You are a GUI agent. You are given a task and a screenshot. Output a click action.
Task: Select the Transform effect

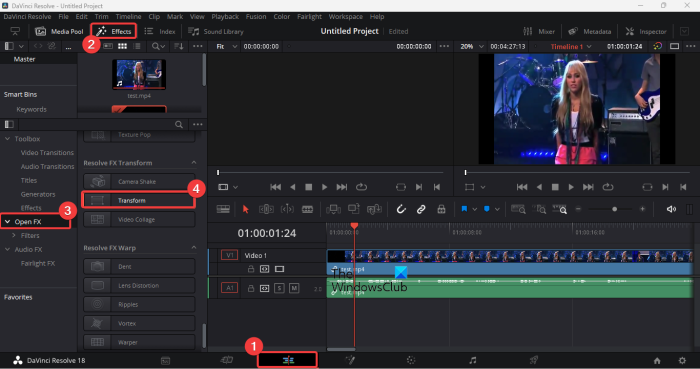pyautogui.click(x=139, y=200)
